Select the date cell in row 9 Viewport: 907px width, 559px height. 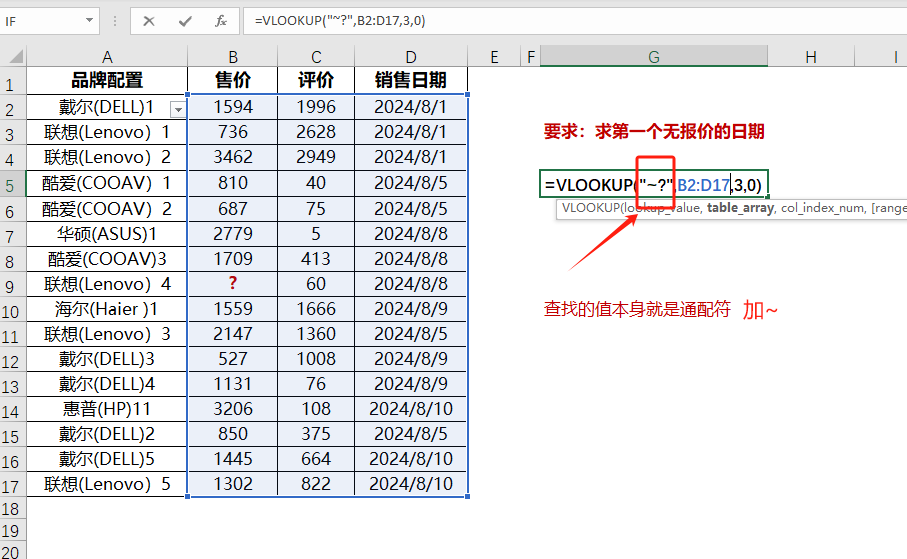(x=411, y=284)
